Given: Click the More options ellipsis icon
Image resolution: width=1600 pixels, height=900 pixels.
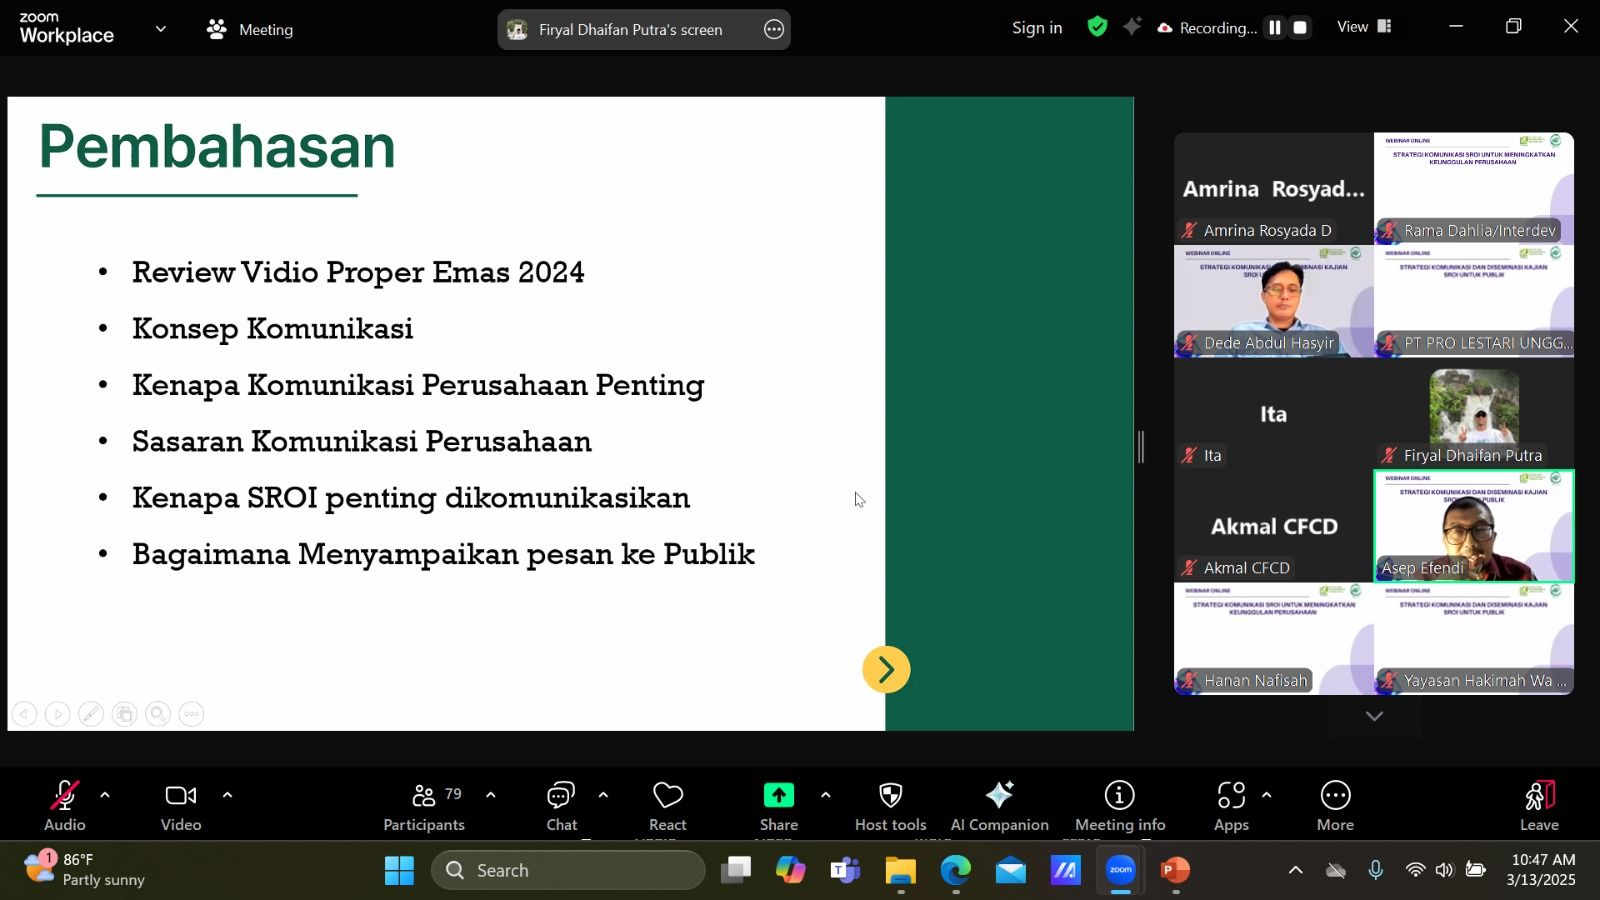Looking at the screenshot, I should 1335,796.
